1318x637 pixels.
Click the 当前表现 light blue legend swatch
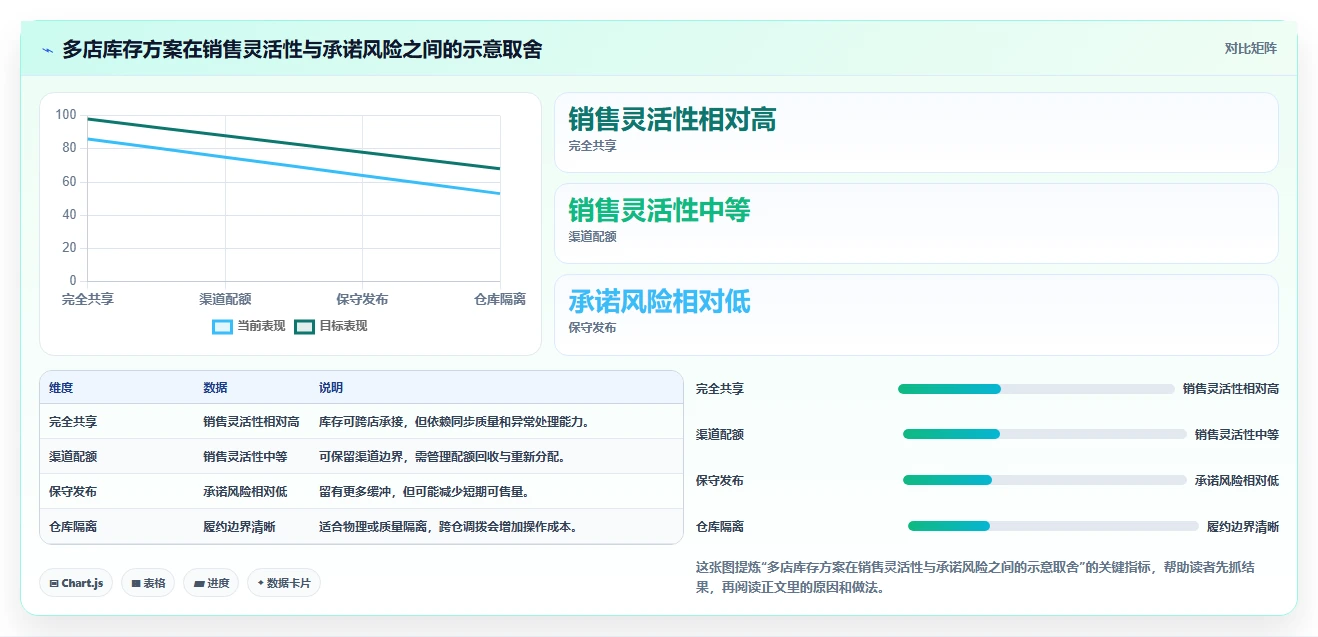coord(222,327)
